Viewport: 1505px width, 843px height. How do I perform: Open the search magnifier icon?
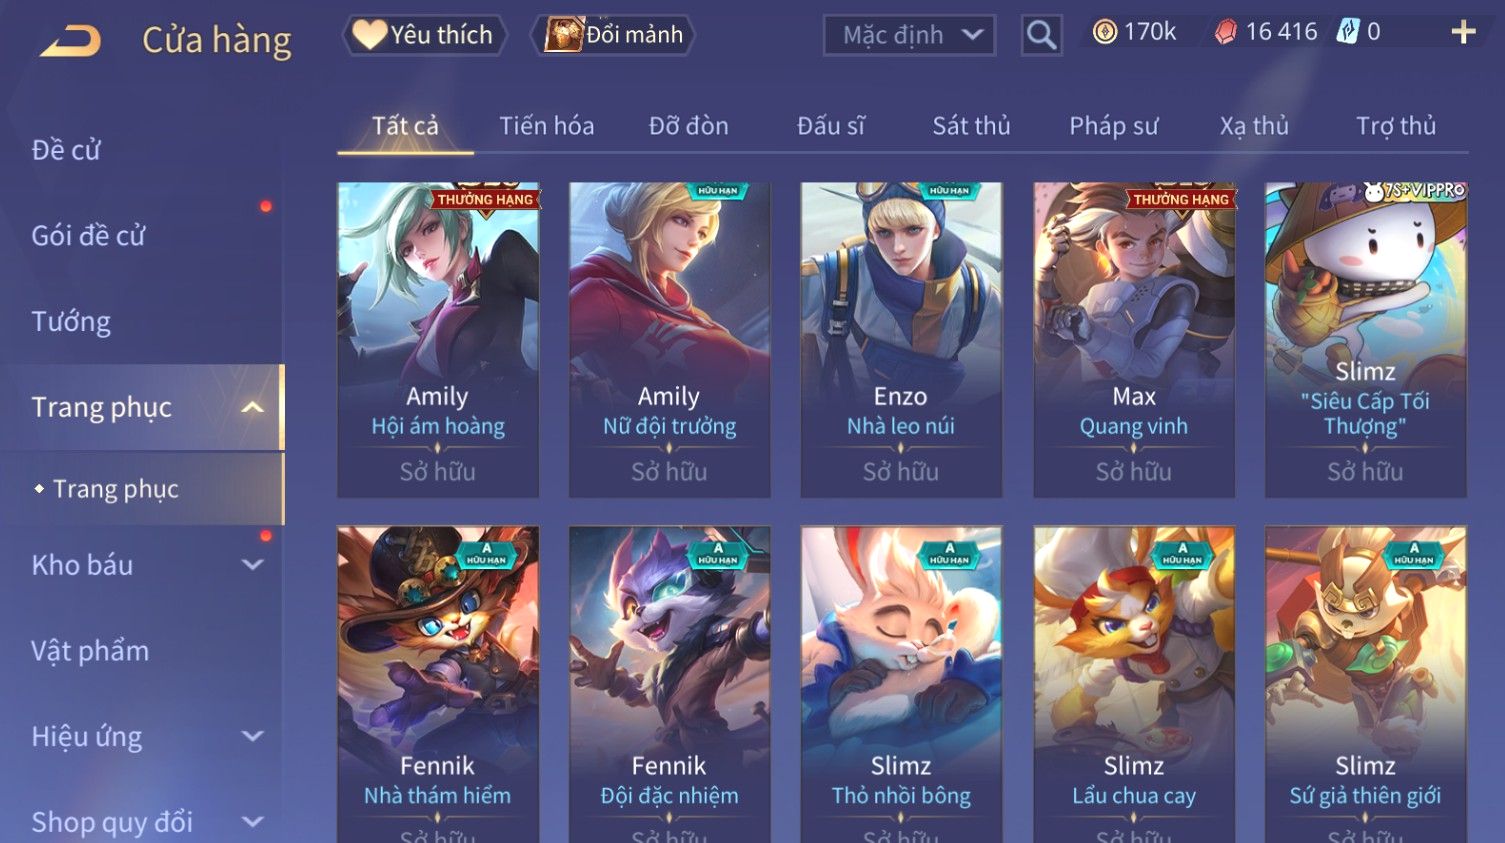click(1041, 35)
